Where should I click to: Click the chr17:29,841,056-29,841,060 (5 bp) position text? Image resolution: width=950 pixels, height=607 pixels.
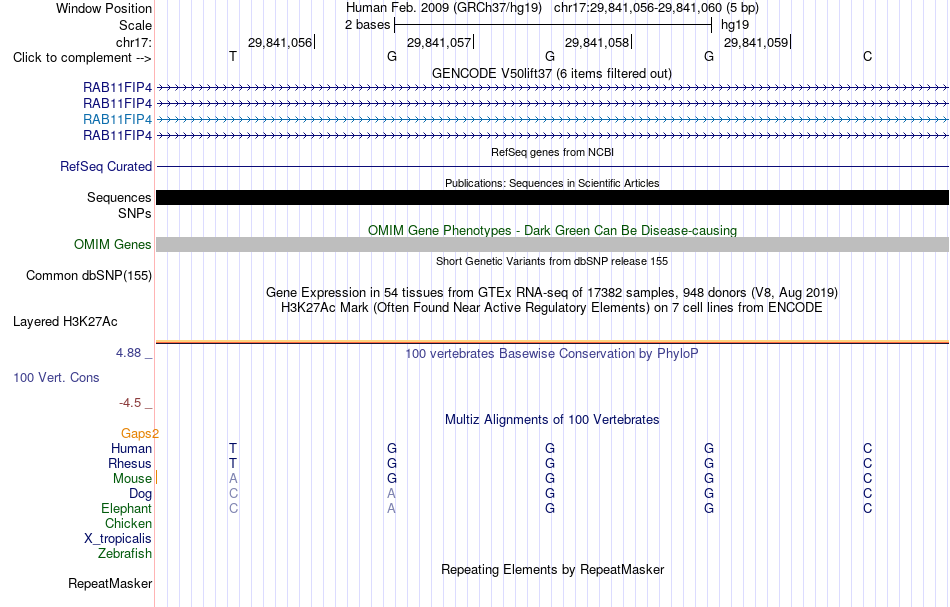click(656, 8)
